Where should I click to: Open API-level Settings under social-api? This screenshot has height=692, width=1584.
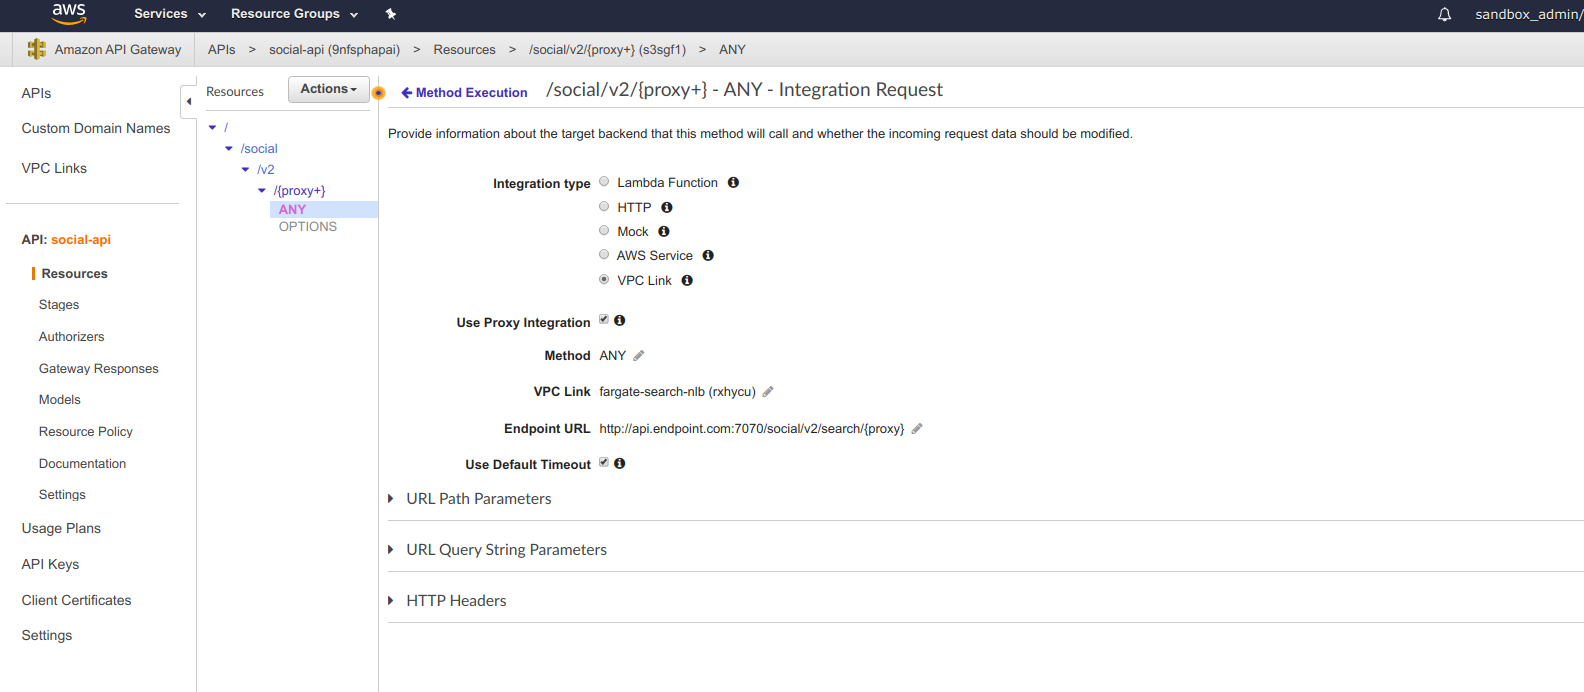[62, 495]
